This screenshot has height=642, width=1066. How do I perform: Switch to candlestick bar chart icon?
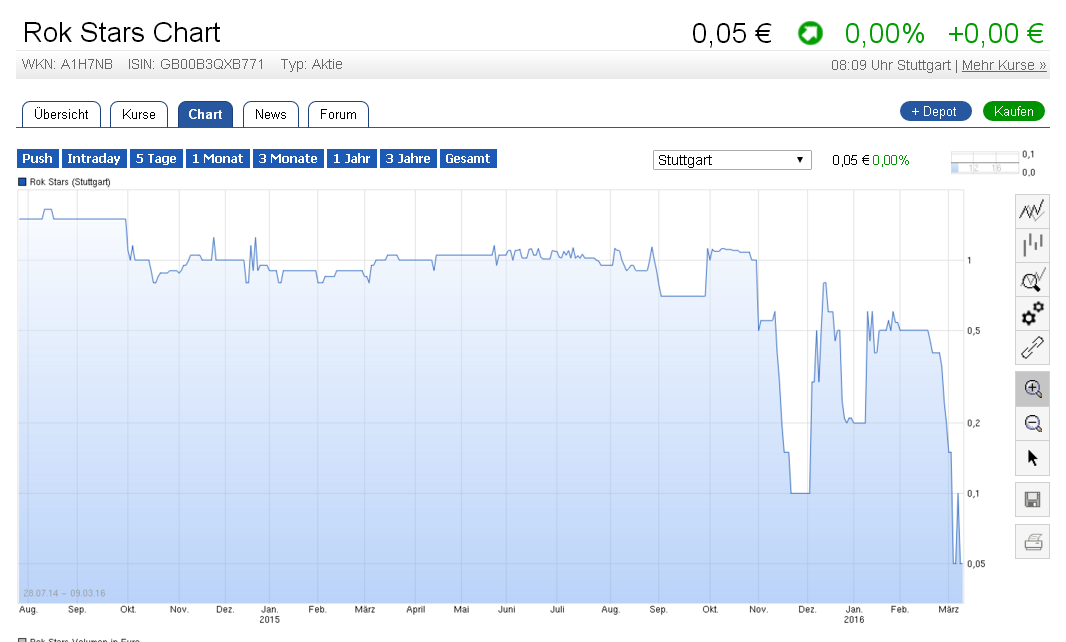tap(1032, 244)
